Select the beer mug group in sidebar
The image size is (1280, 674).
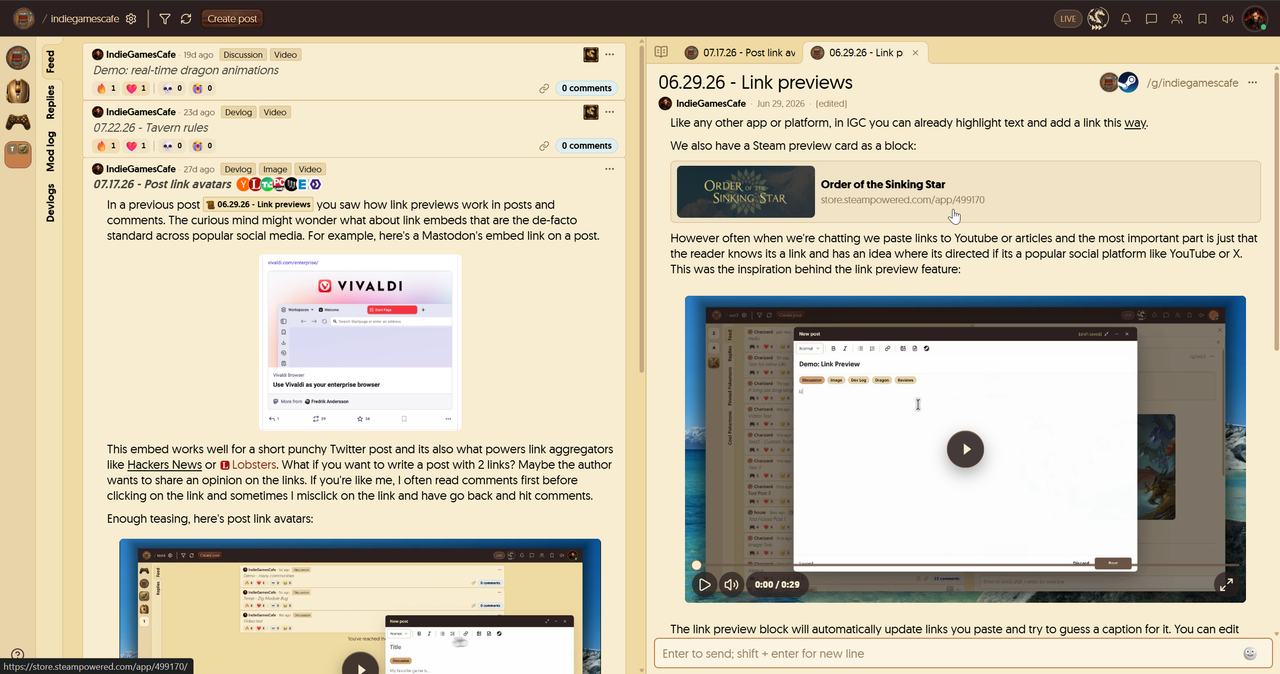[x=18, y=58]
